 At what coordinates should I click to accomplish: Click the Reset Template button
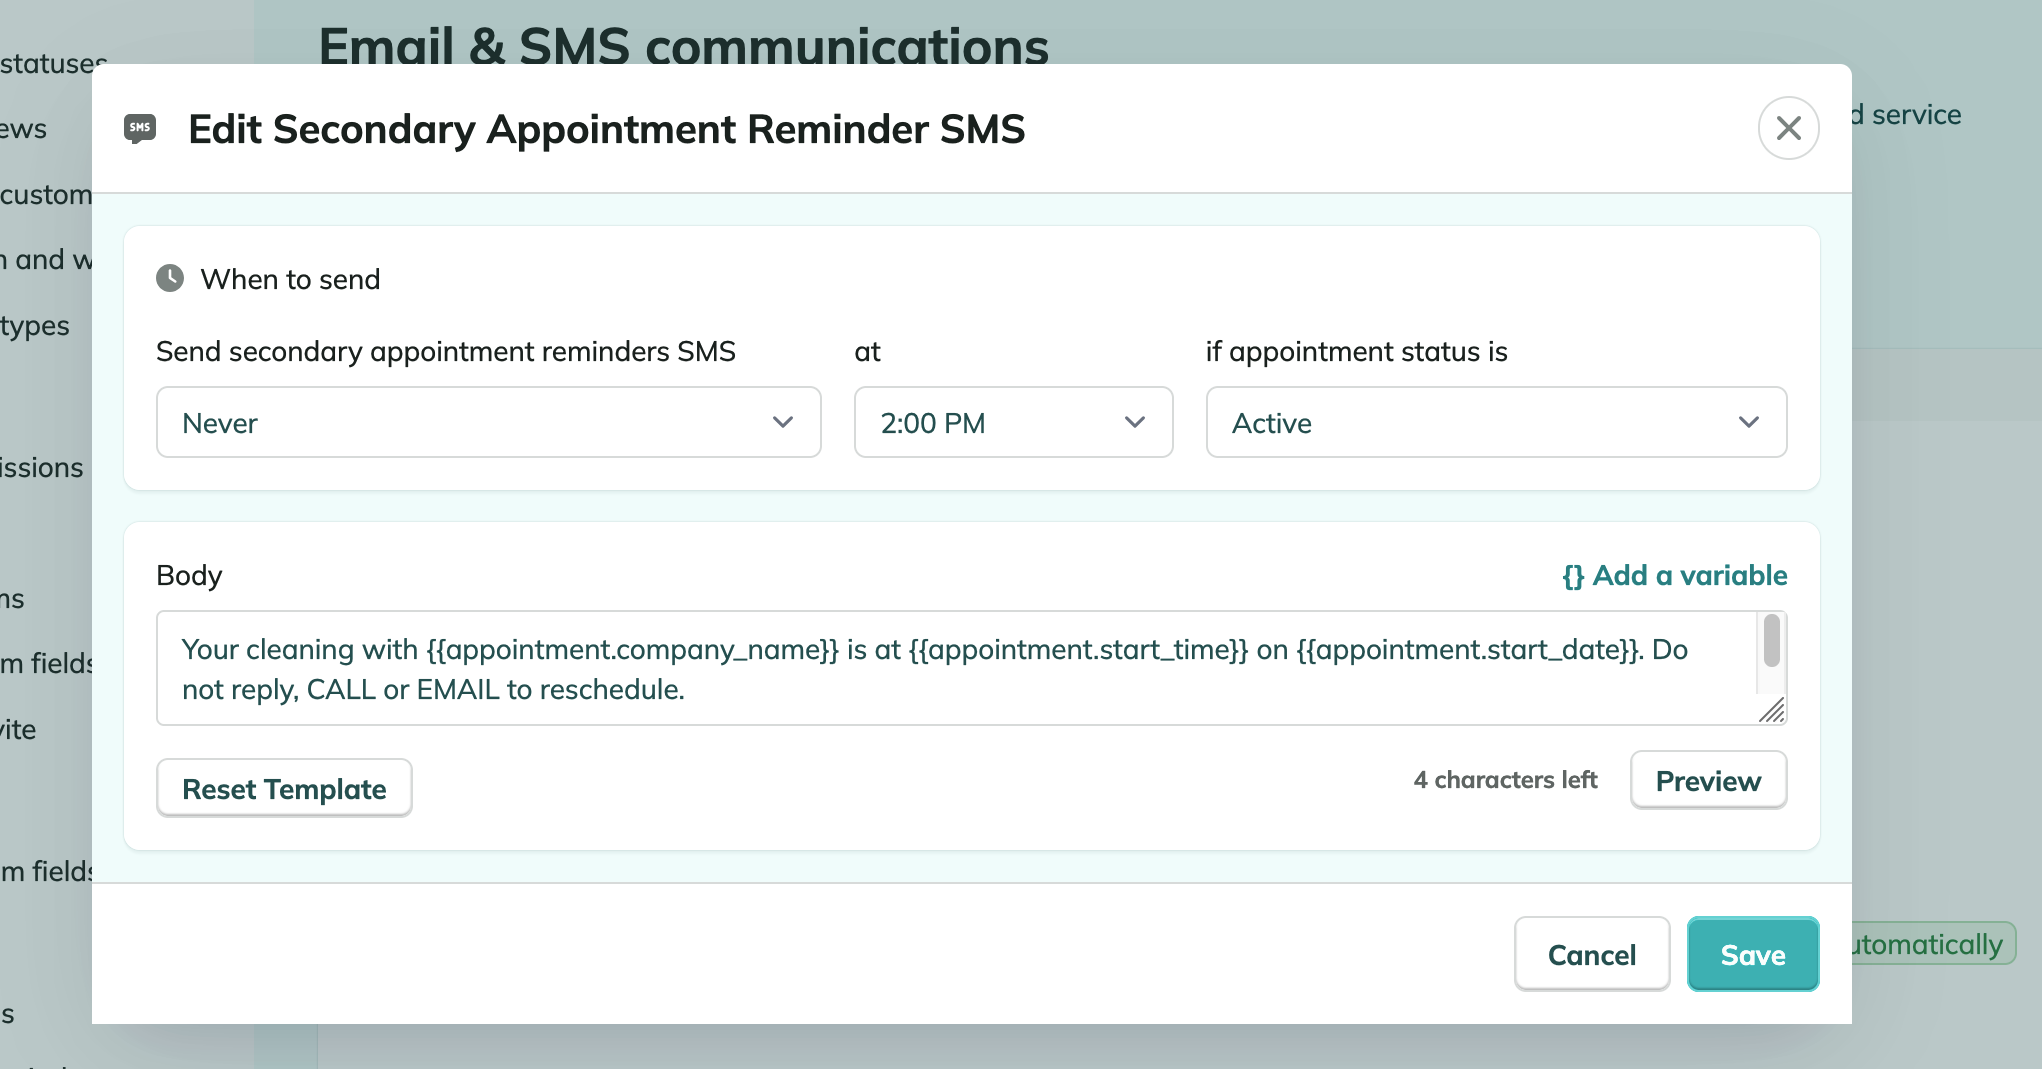point(284,788)
